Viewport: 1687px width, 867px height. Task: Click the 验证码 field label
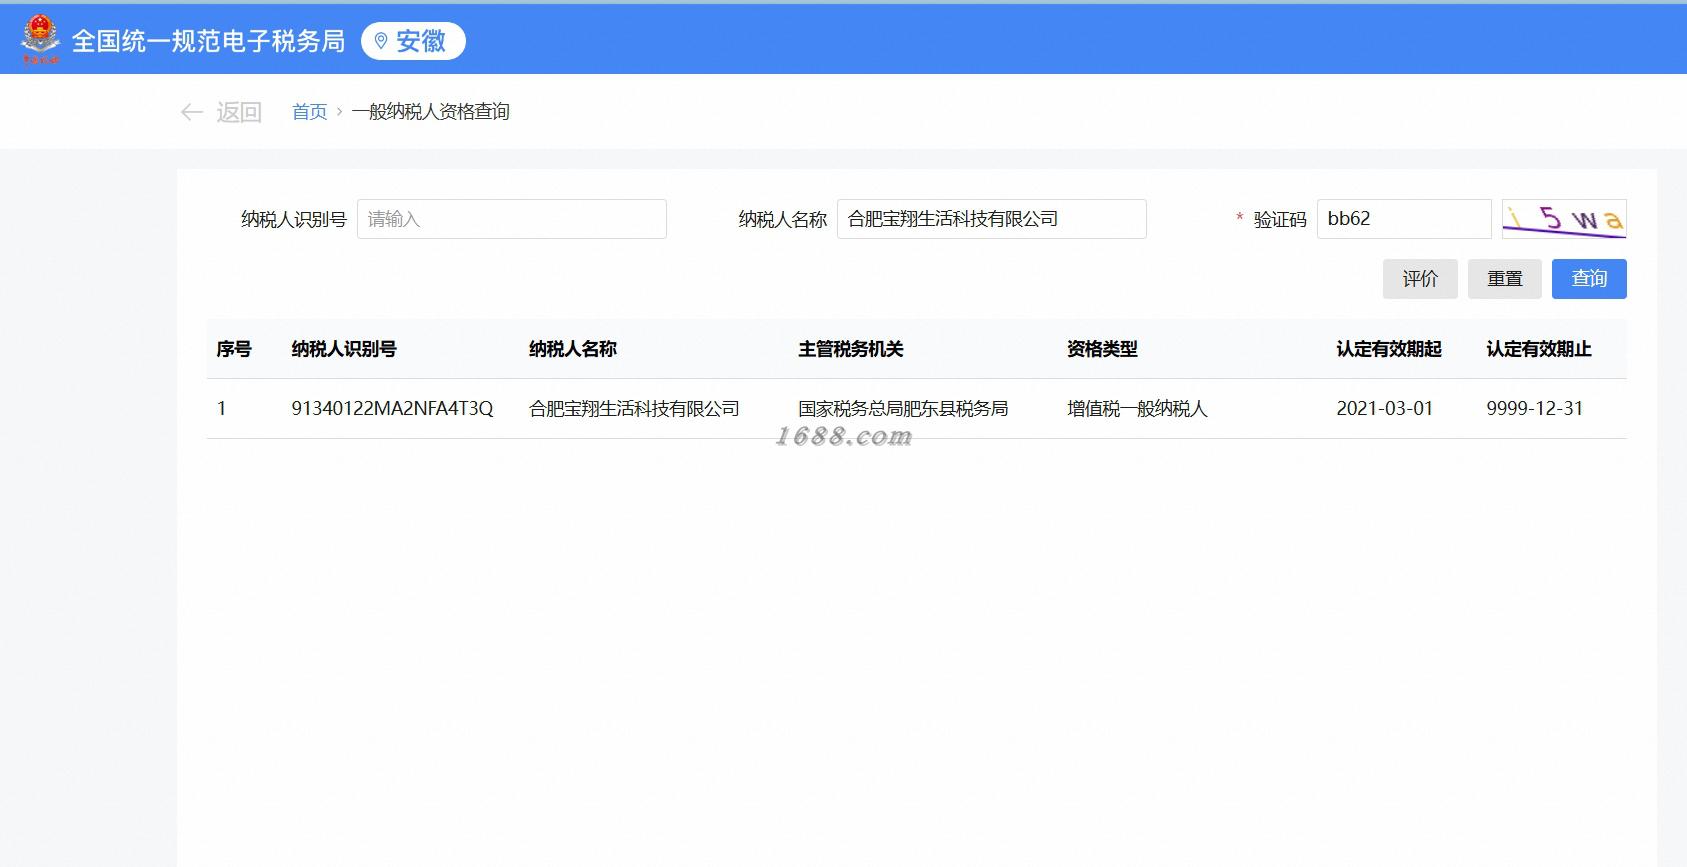1280,219
